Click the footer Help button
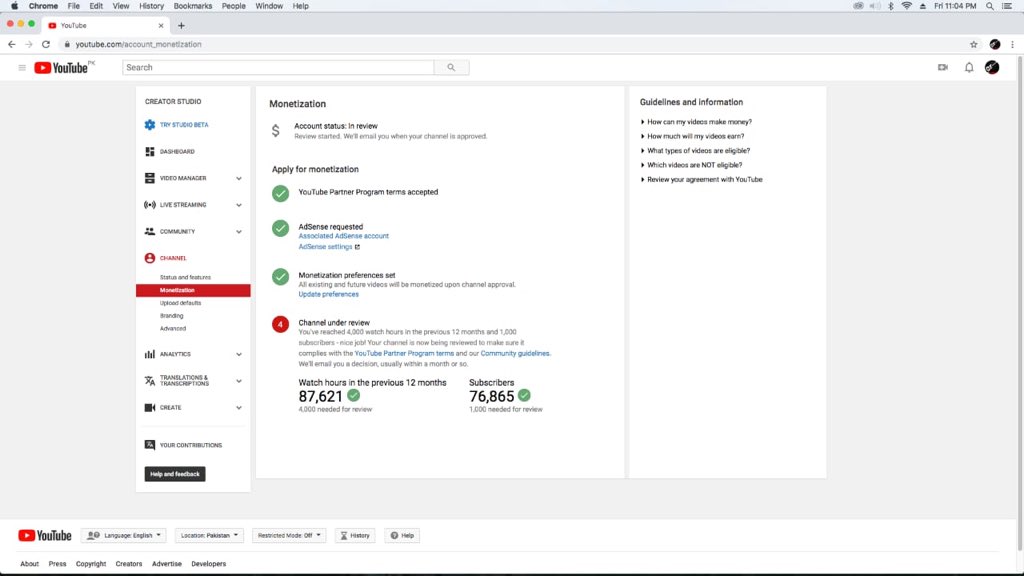The image size is (1024, 576). 402,536
